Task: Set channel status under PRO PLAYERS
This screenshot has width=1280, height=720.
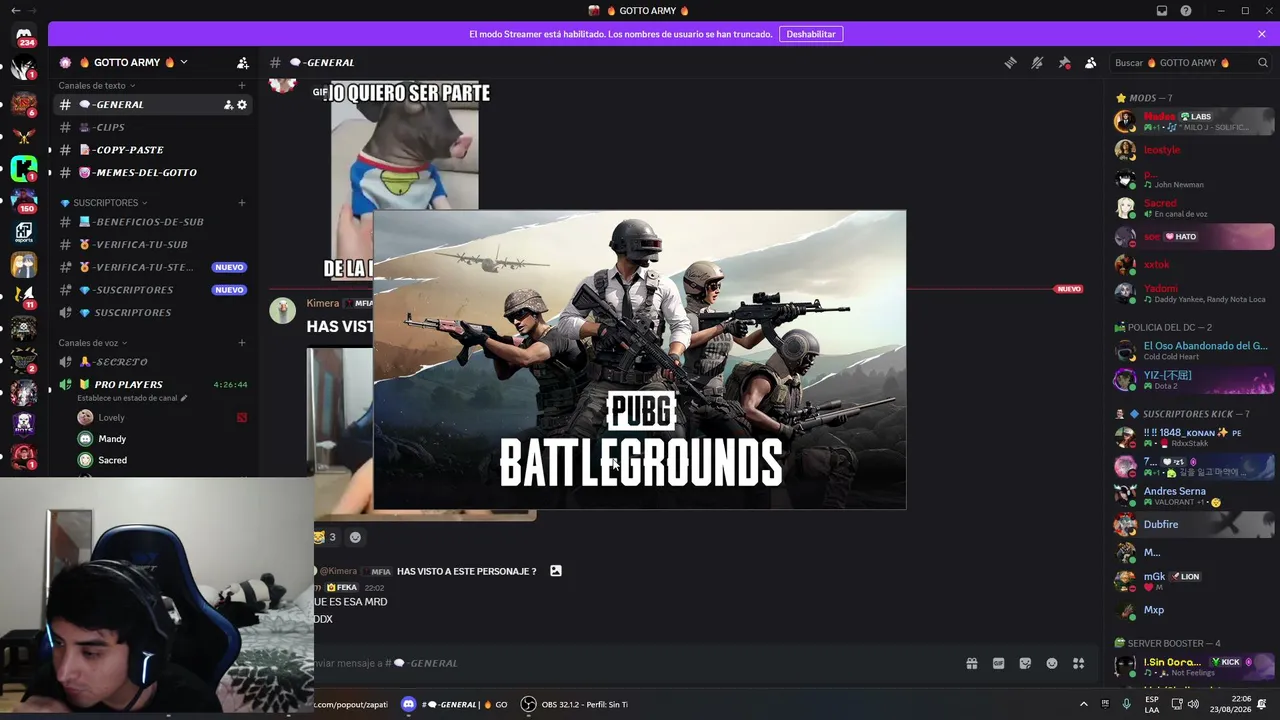Action: coord(132,398)
